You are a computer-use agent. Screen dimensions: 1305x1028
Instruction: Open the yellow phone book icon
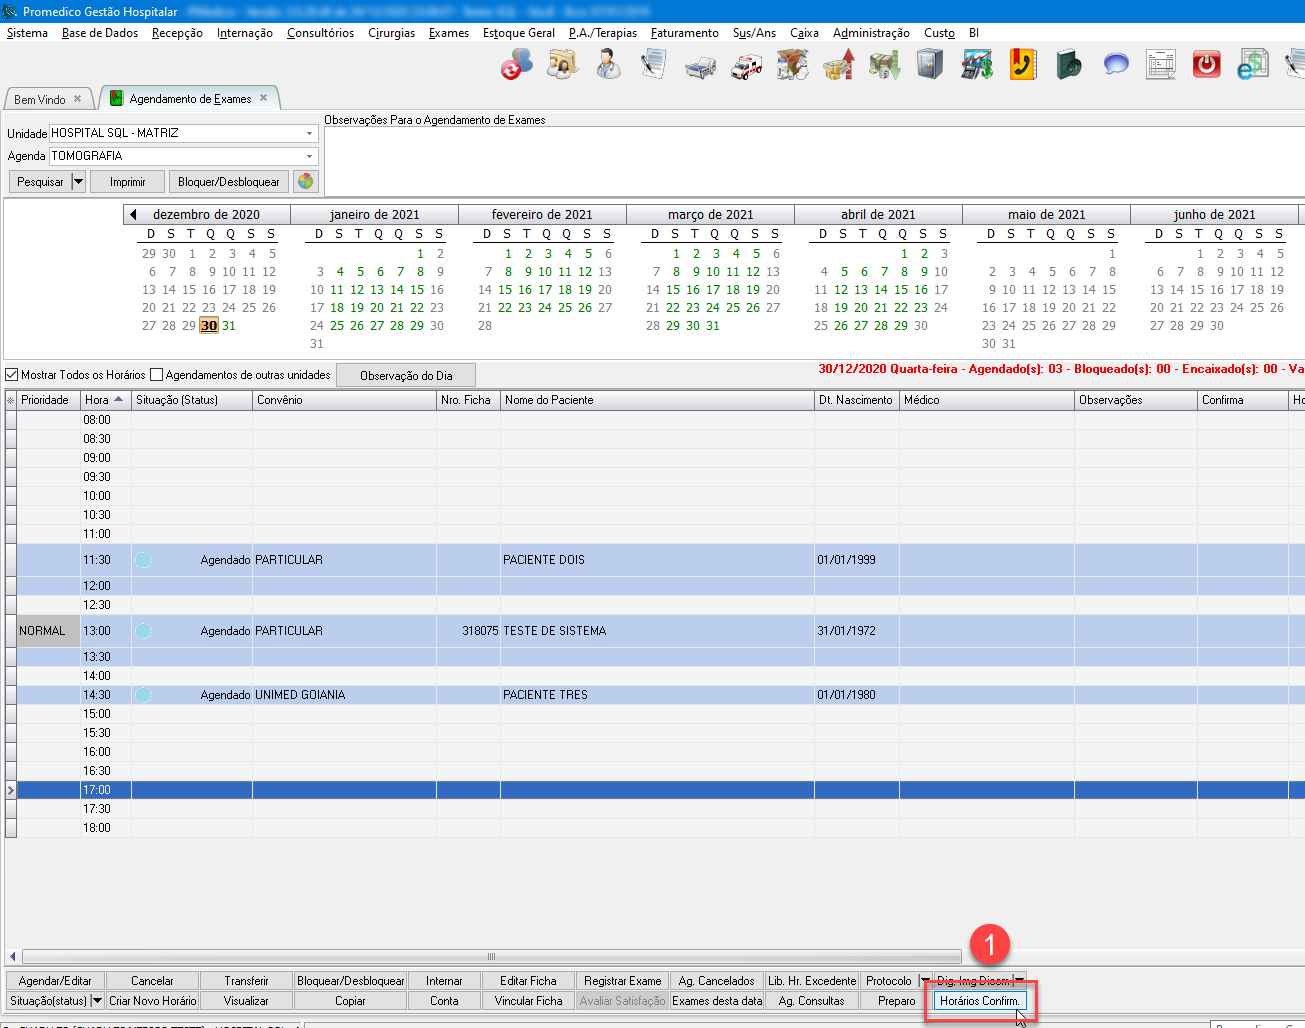coord(1022,65)
